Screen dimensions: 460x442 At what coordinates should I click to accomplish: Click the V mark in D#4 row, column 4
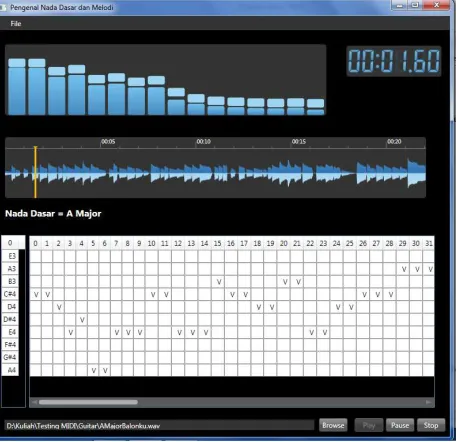tap(82, 320)
